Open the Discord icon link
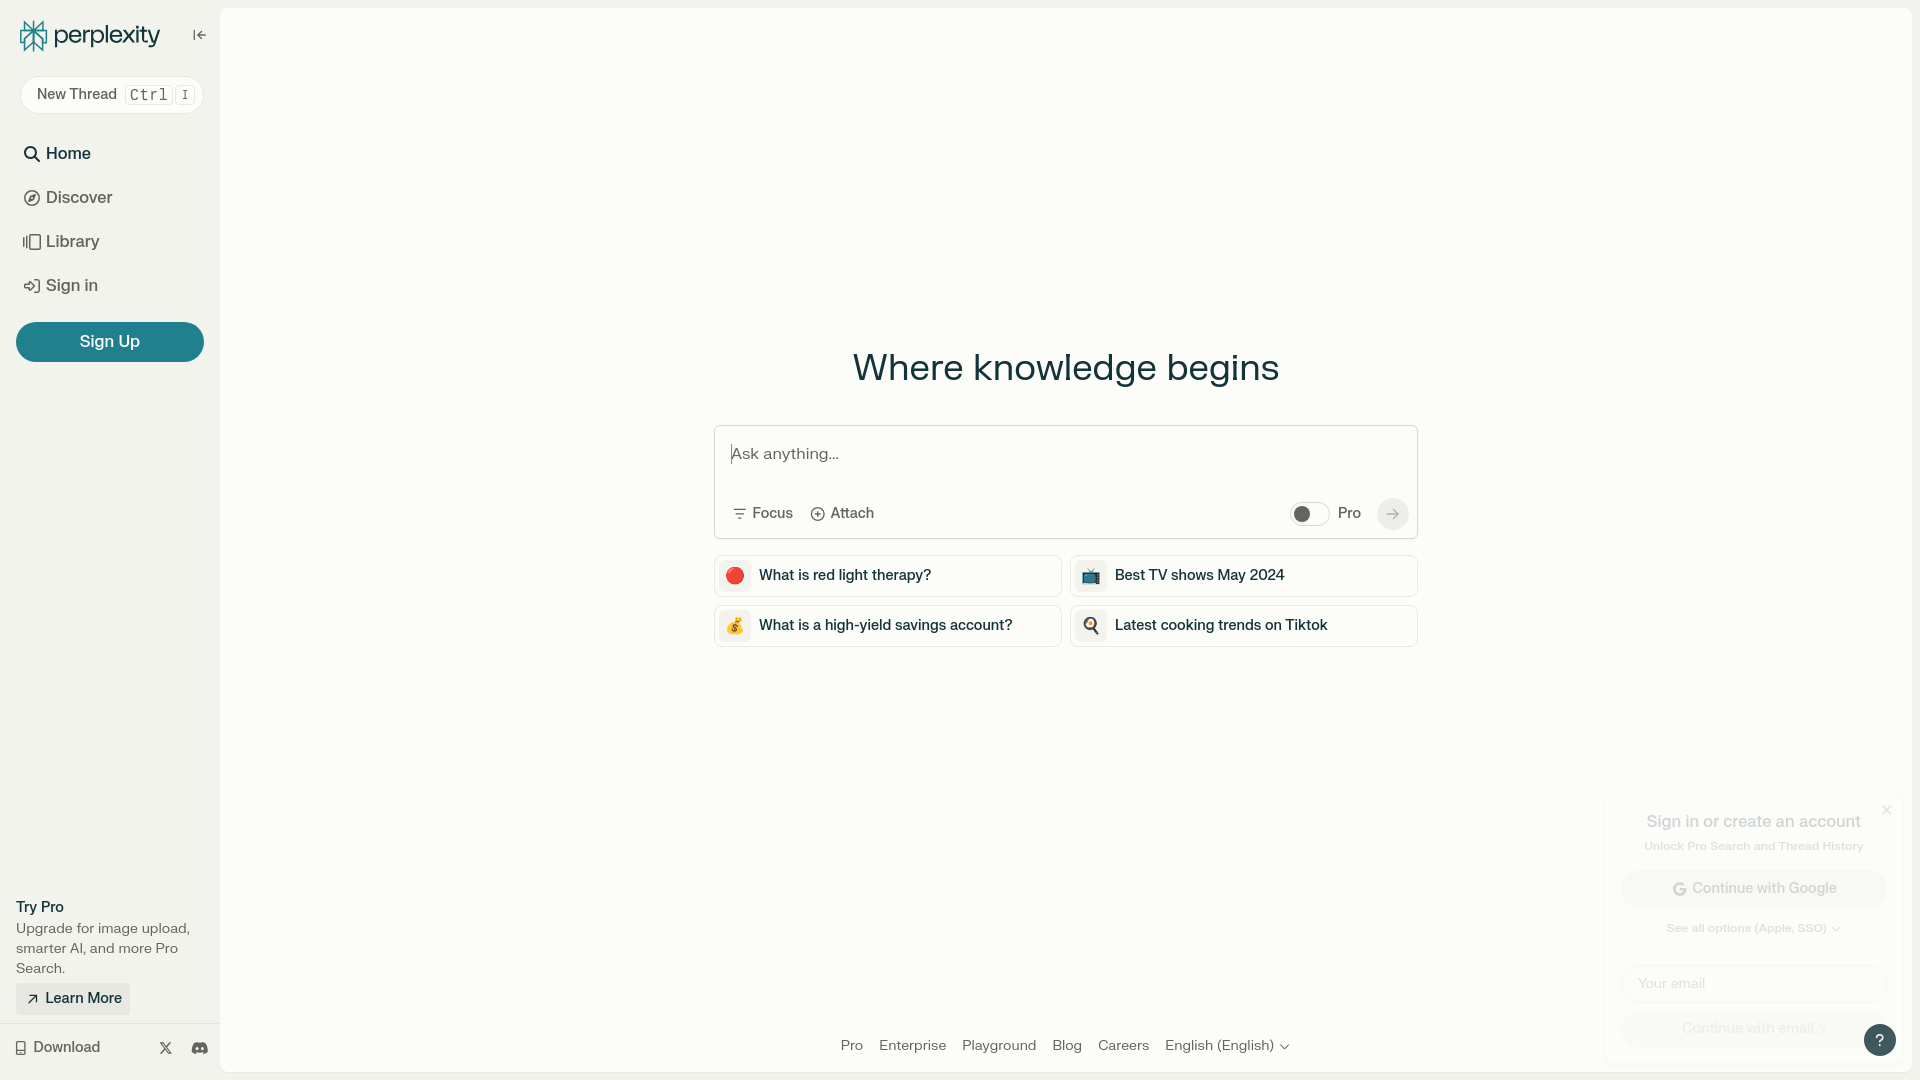The width and height of the screenshot is (1920, 1080). pos(200,1048)
